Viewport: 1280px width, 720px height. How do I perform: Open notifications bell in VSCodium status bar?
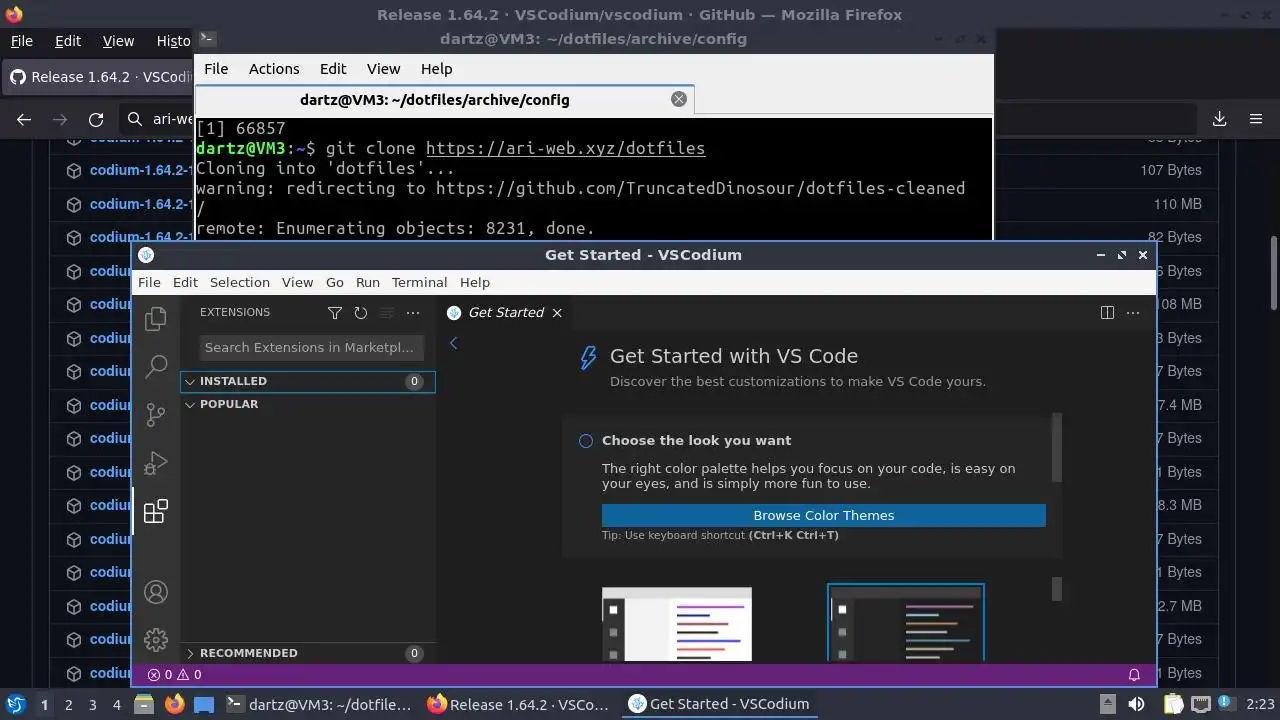click(x=1134, y=675)
